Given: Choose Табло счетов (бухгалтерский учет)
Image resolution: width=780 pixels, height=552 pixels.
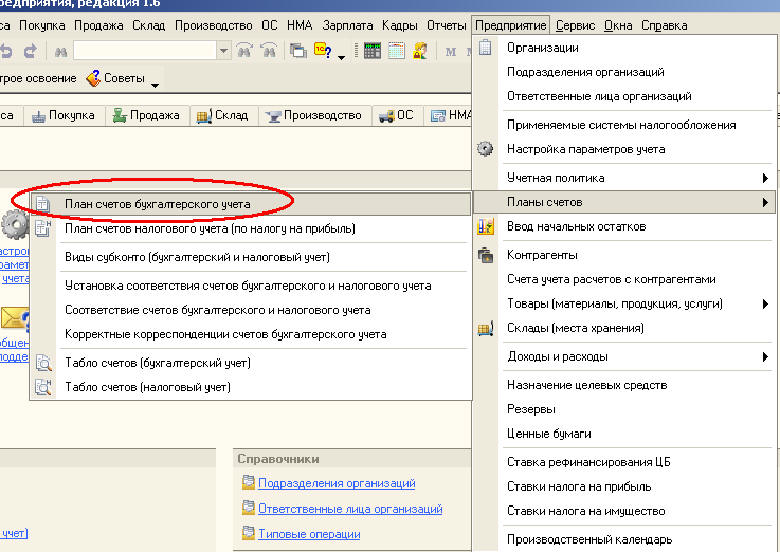Looking at the screenshot, I should pos(157,363).
